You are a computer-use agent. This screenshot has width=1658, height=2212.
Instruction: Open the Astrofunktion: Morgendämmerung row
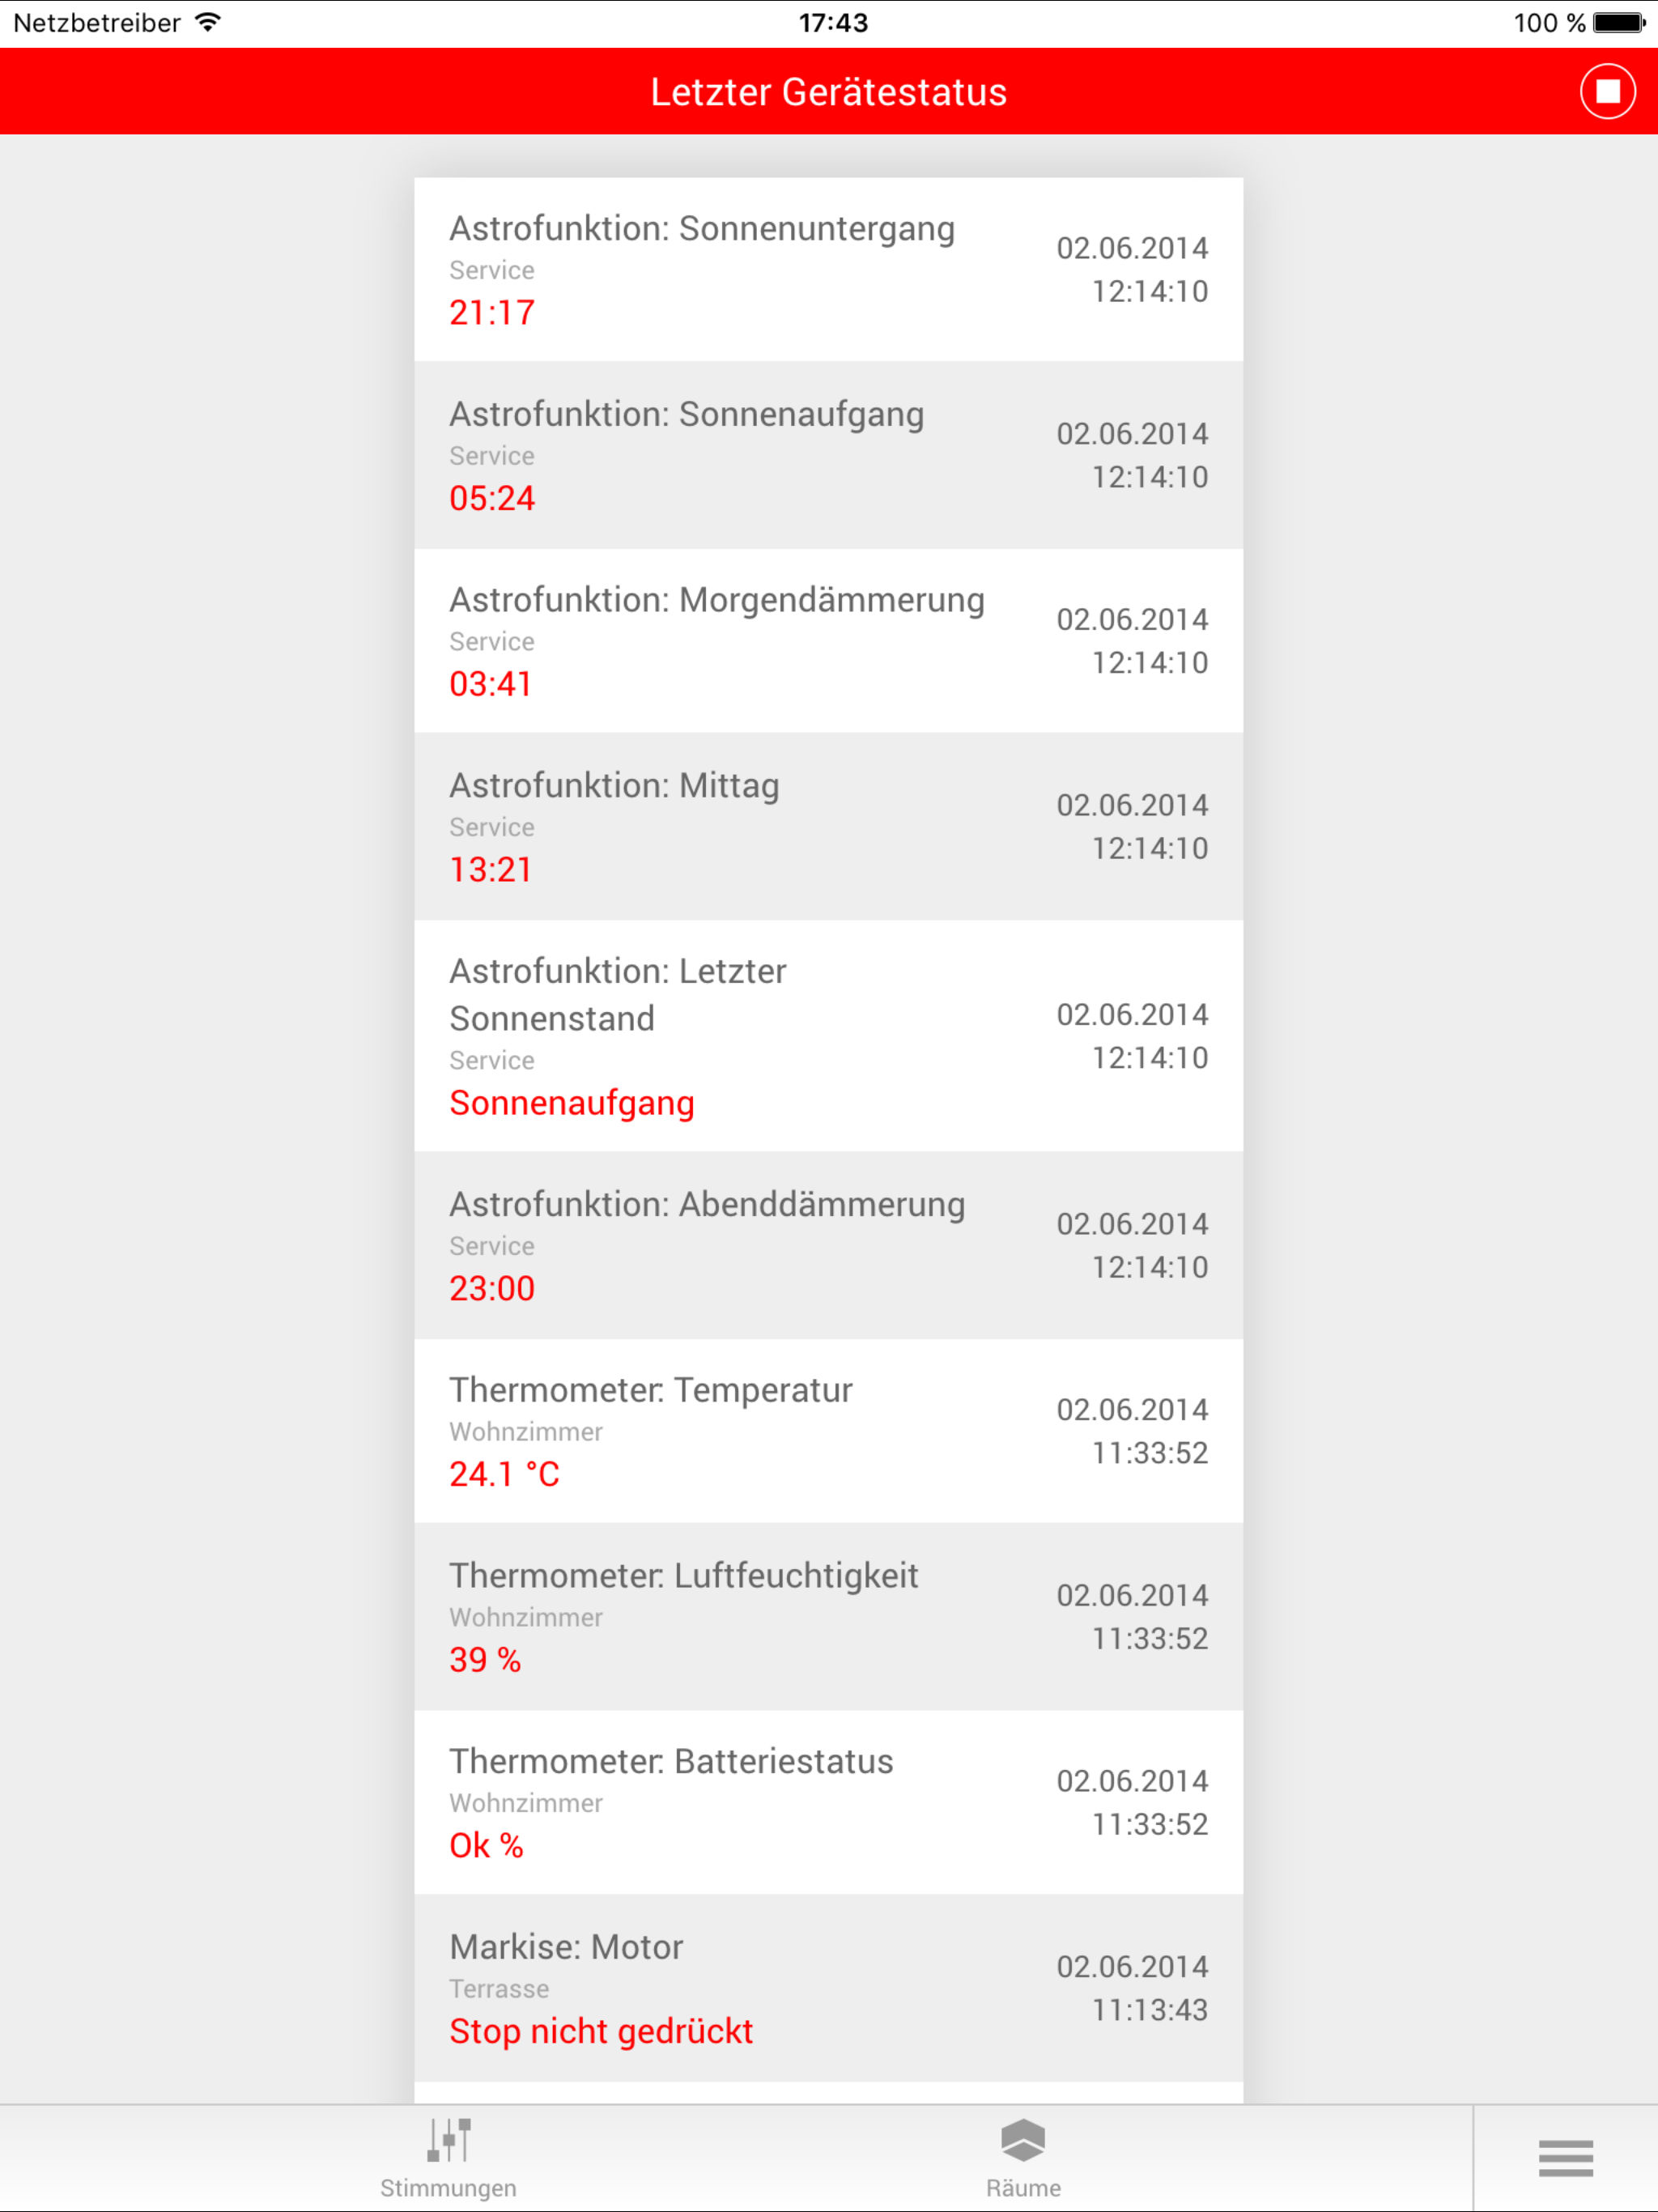click(829, 641)
